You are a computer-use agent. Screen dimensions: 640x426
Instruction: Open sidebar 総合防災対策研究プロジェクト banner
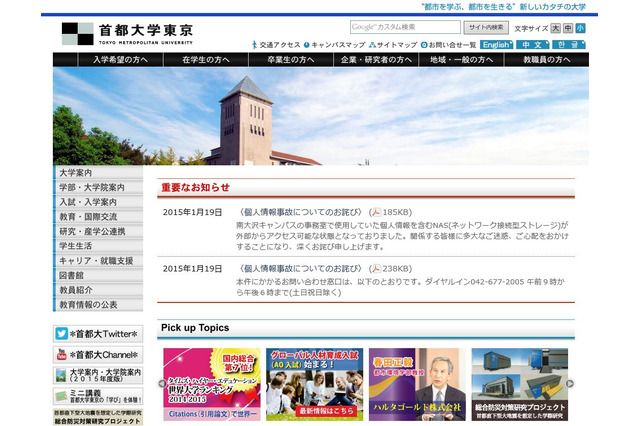[x=98, y=417]
